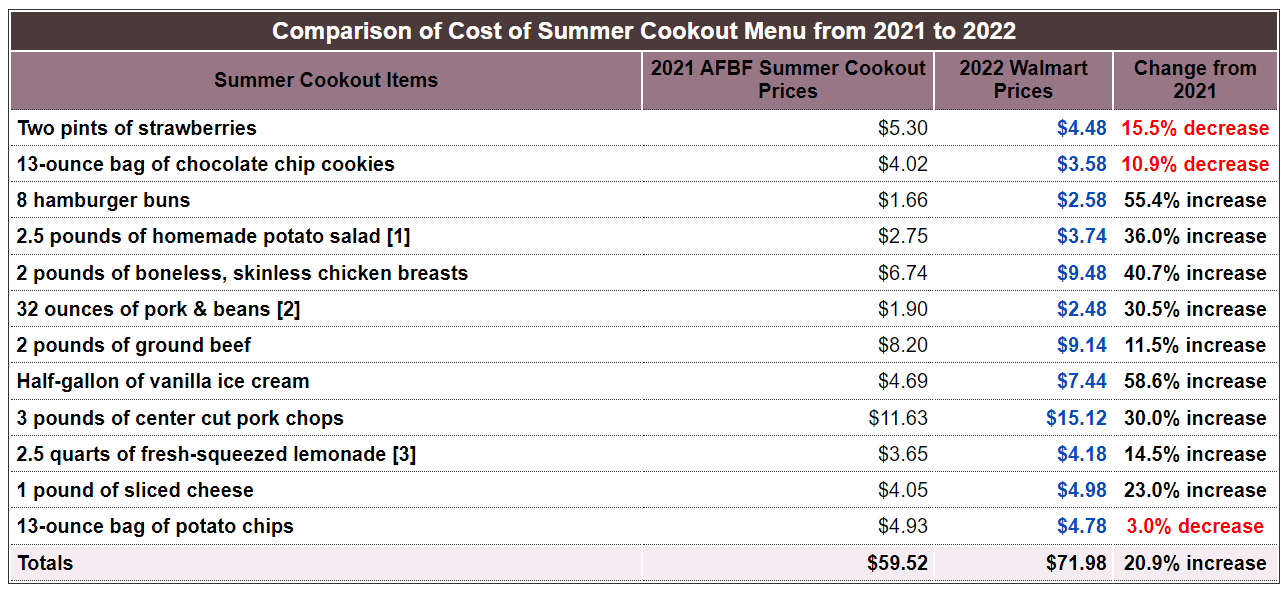The height and width of the screenshot is (594, 1288).
Task: Open the $9.48 chicken breasts price link
Action: (x=1081, y=273)
